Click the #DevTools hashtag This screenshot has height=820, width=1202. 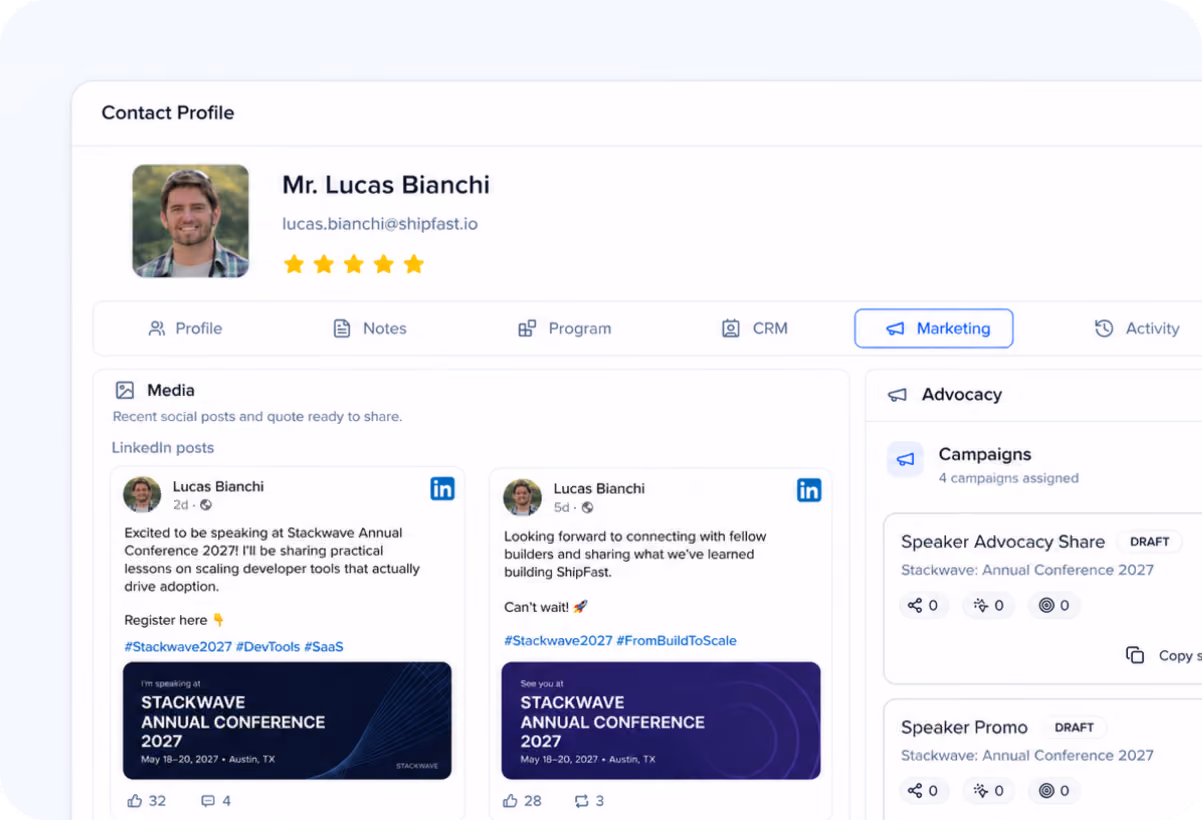pyautogui.click(x=268, y=647)
